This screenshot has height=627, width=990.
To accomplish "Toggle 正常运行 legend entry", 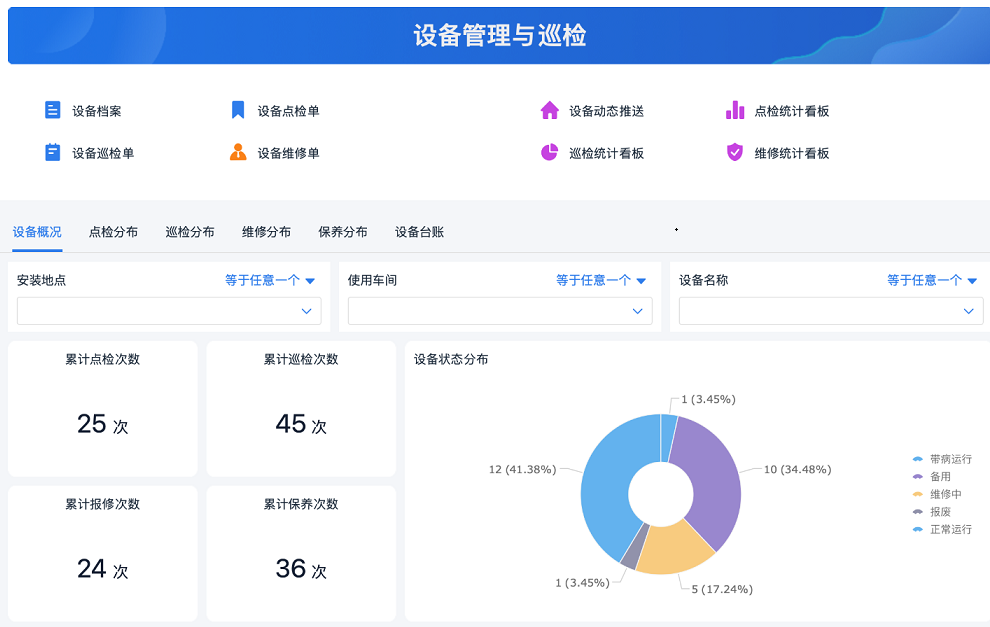I will click(943, 530).
